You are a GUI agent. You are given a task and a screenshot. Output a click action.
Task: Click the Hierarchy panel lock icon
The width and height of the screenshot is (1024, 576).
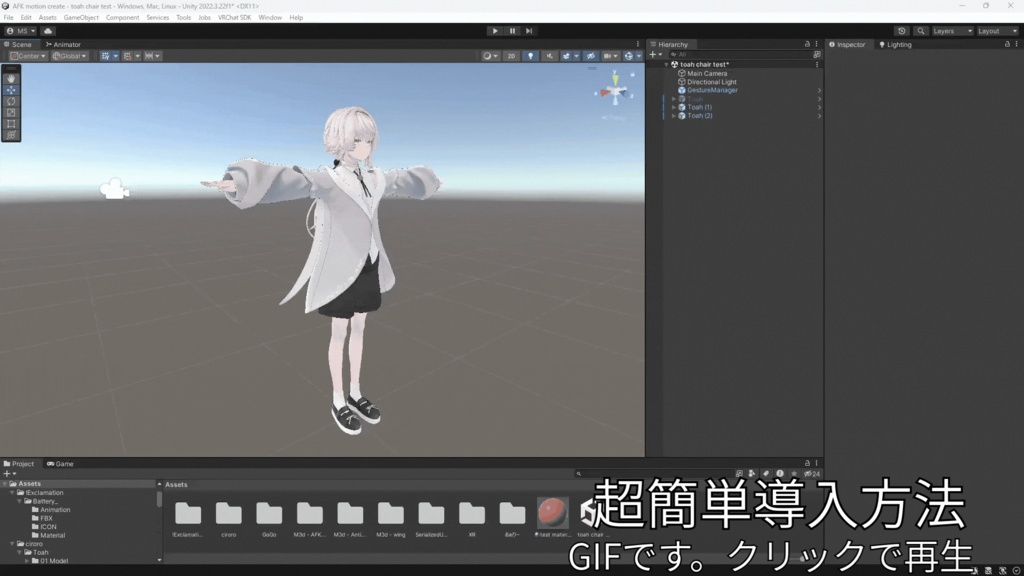tap(807, 44)
